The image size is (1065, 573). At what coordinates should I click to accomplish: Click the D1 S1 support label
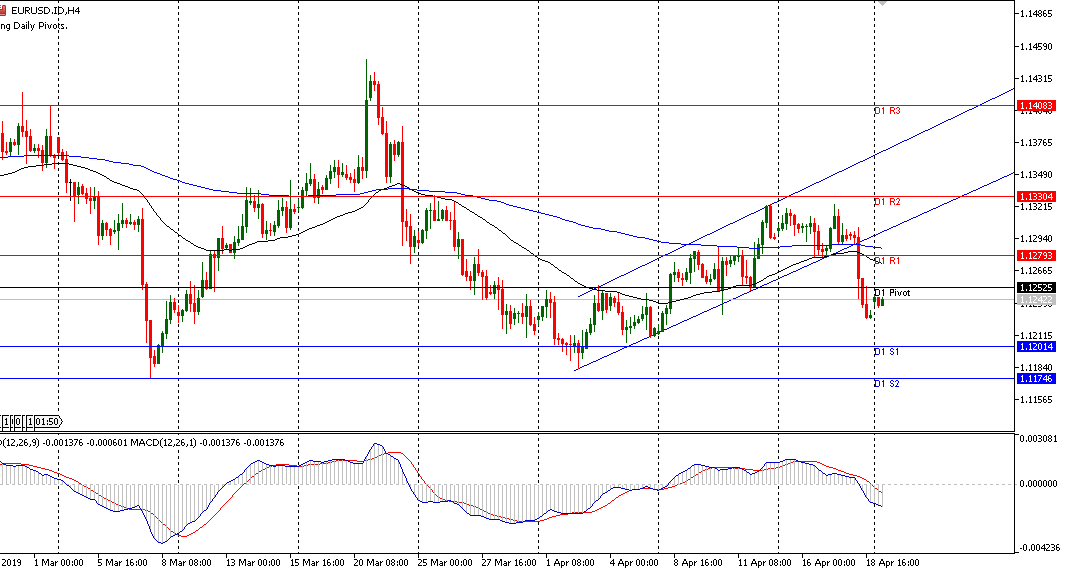tap(887, 352)
